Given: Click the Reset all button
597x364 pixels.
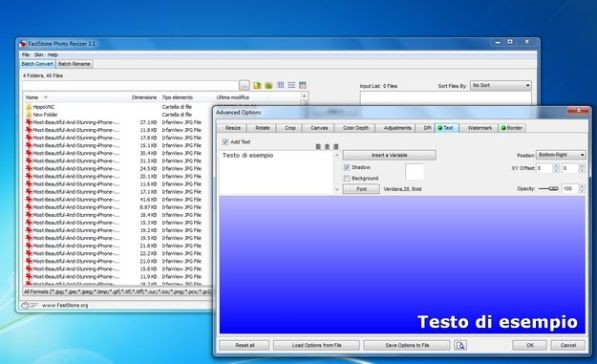Looking at the screenshot, I should pos(244,345).
